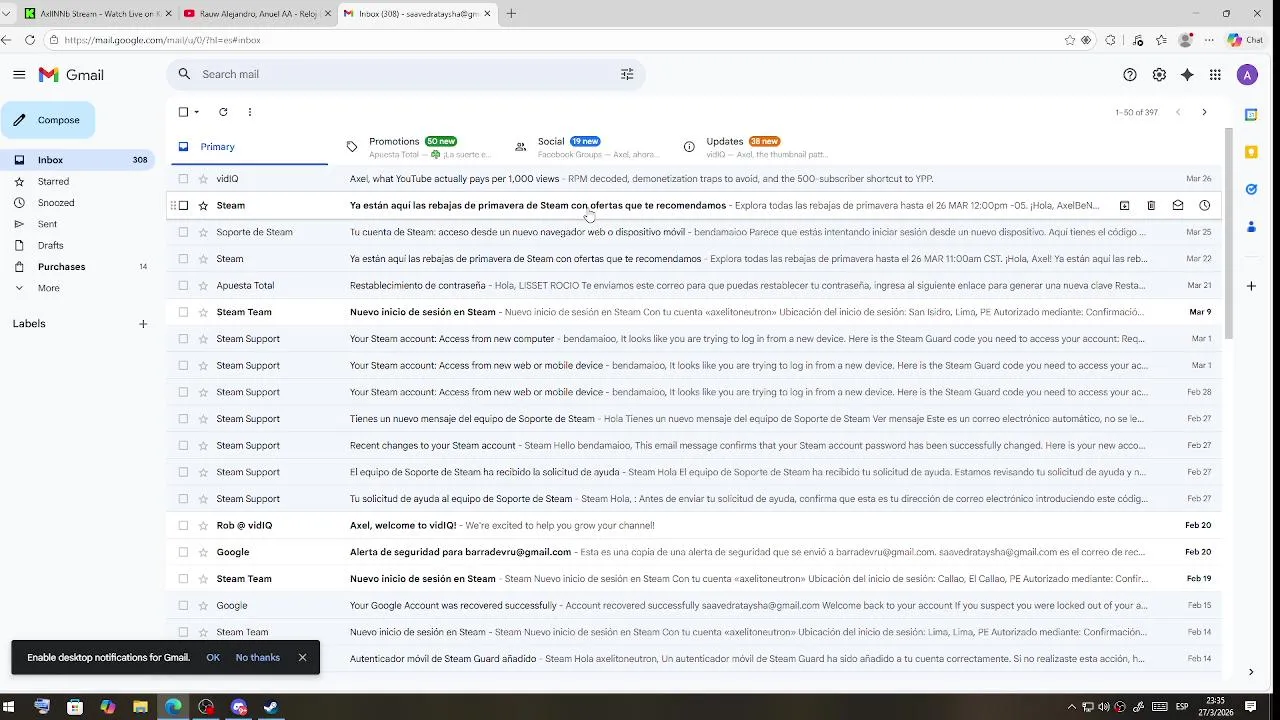Open Google Calendar side panel

[x=1251, y=115]
